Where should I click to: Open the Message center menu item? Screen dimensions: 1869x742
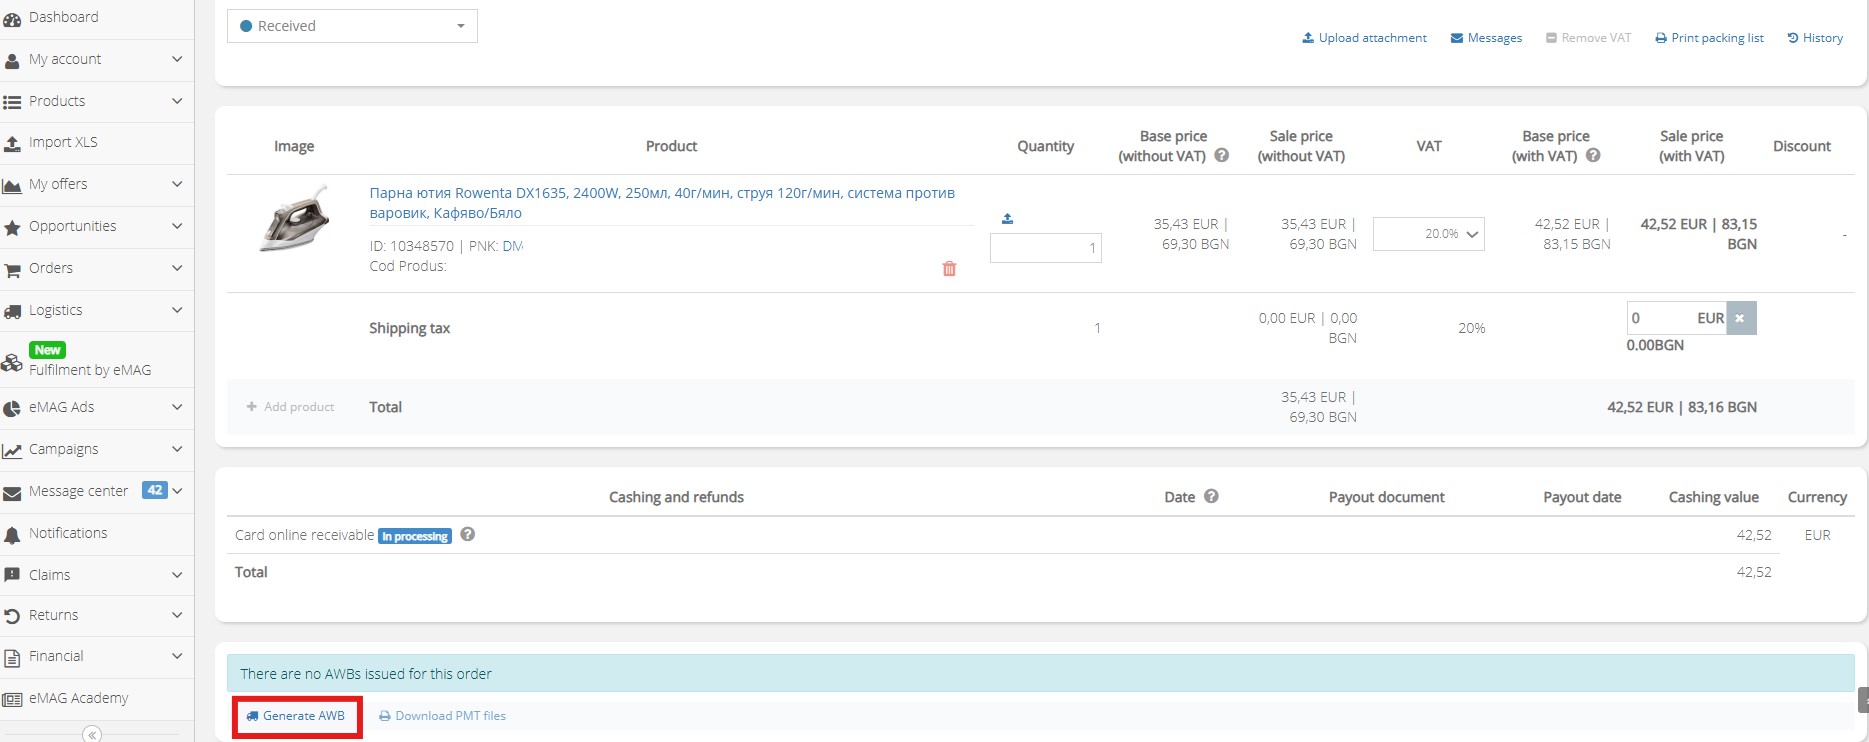click(78, 491)
